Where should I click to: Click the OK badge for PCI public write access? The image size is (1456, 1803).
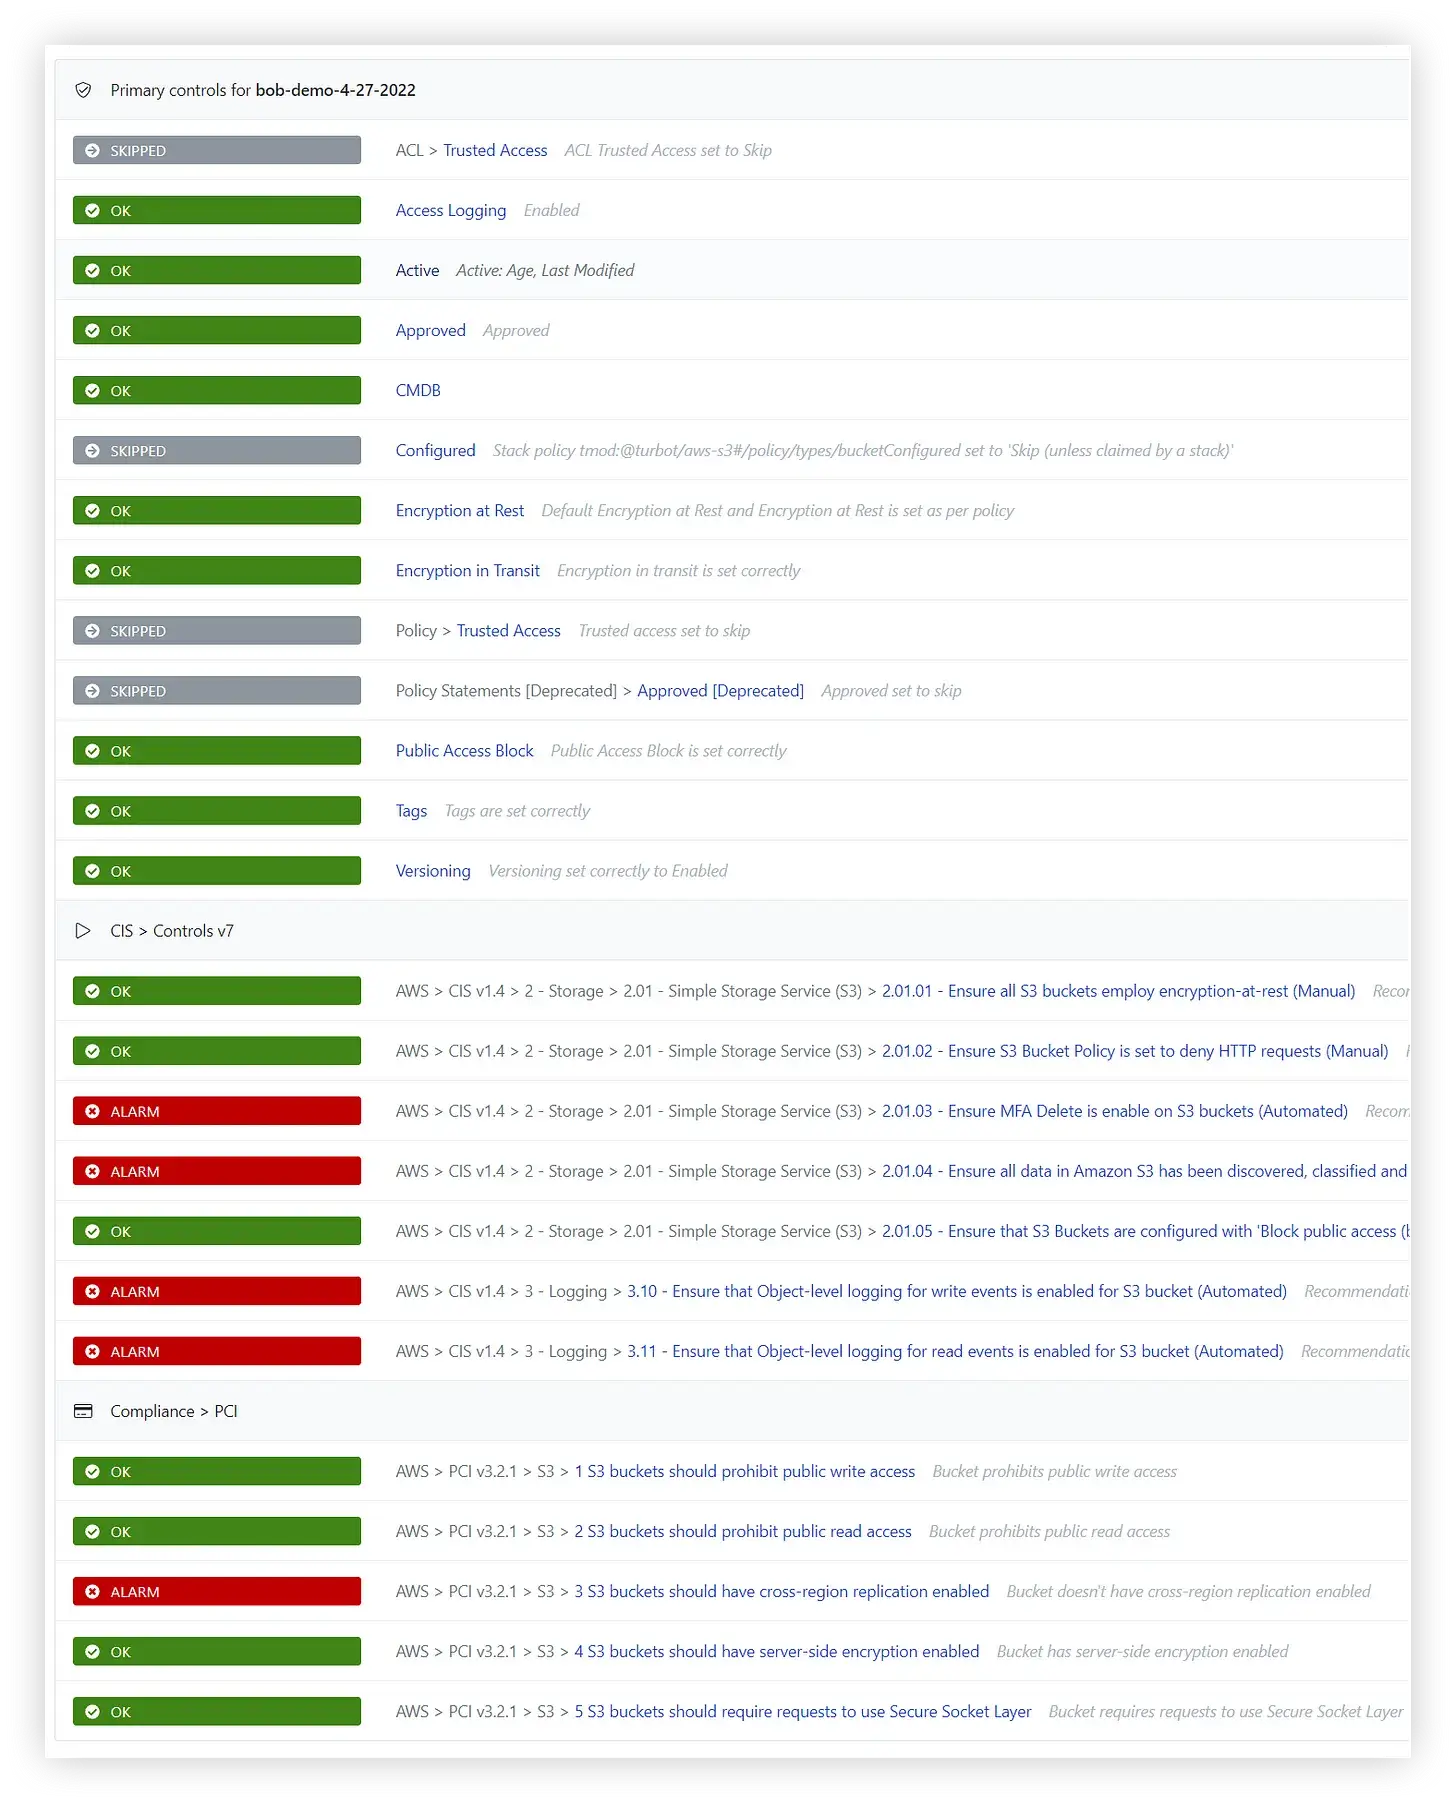[x=217, y=1471]
